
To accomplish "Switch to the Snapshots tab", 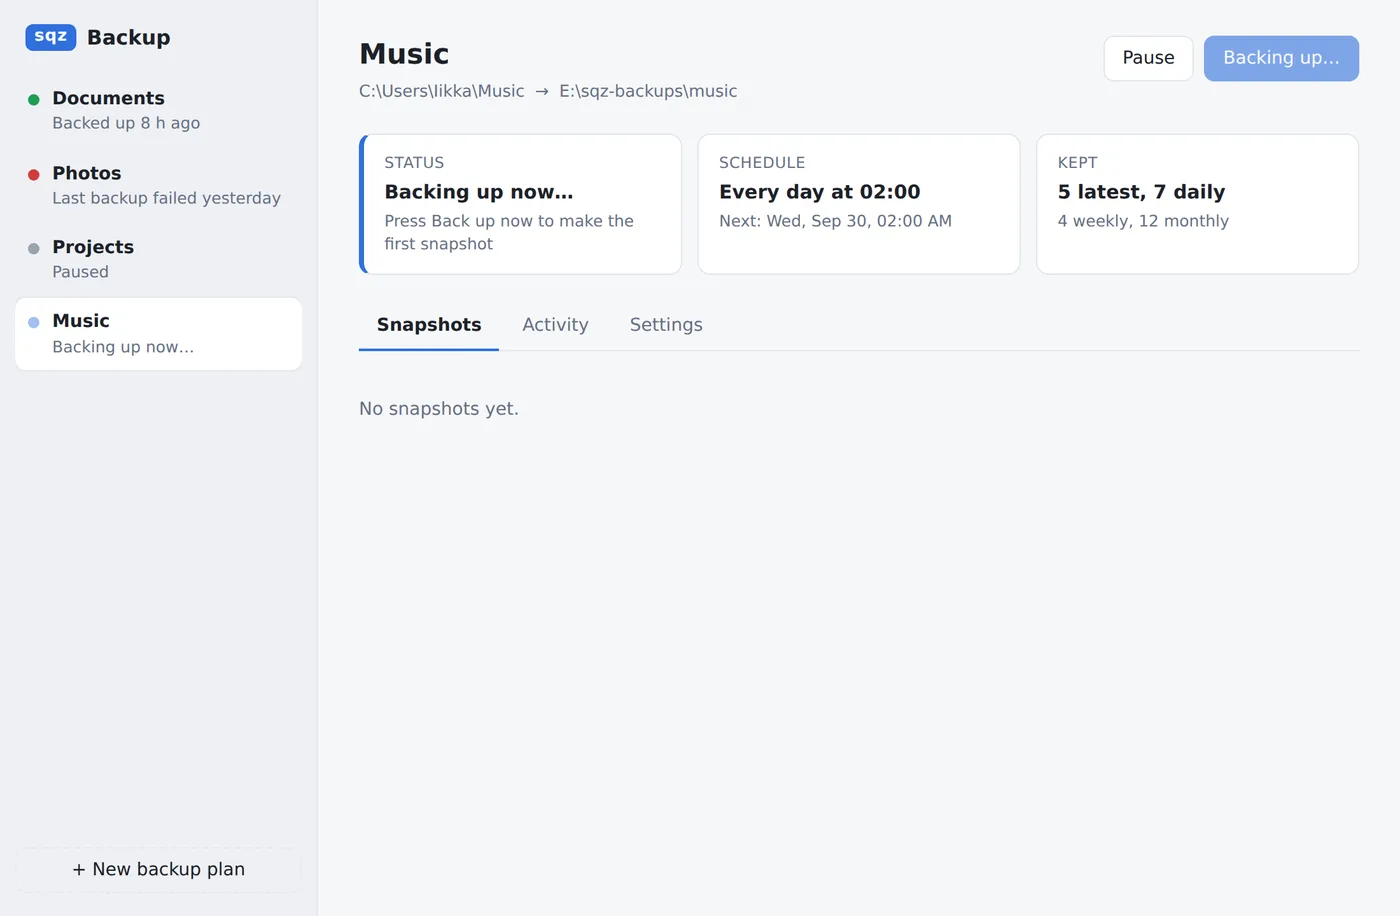I will [x=429, y=325].
